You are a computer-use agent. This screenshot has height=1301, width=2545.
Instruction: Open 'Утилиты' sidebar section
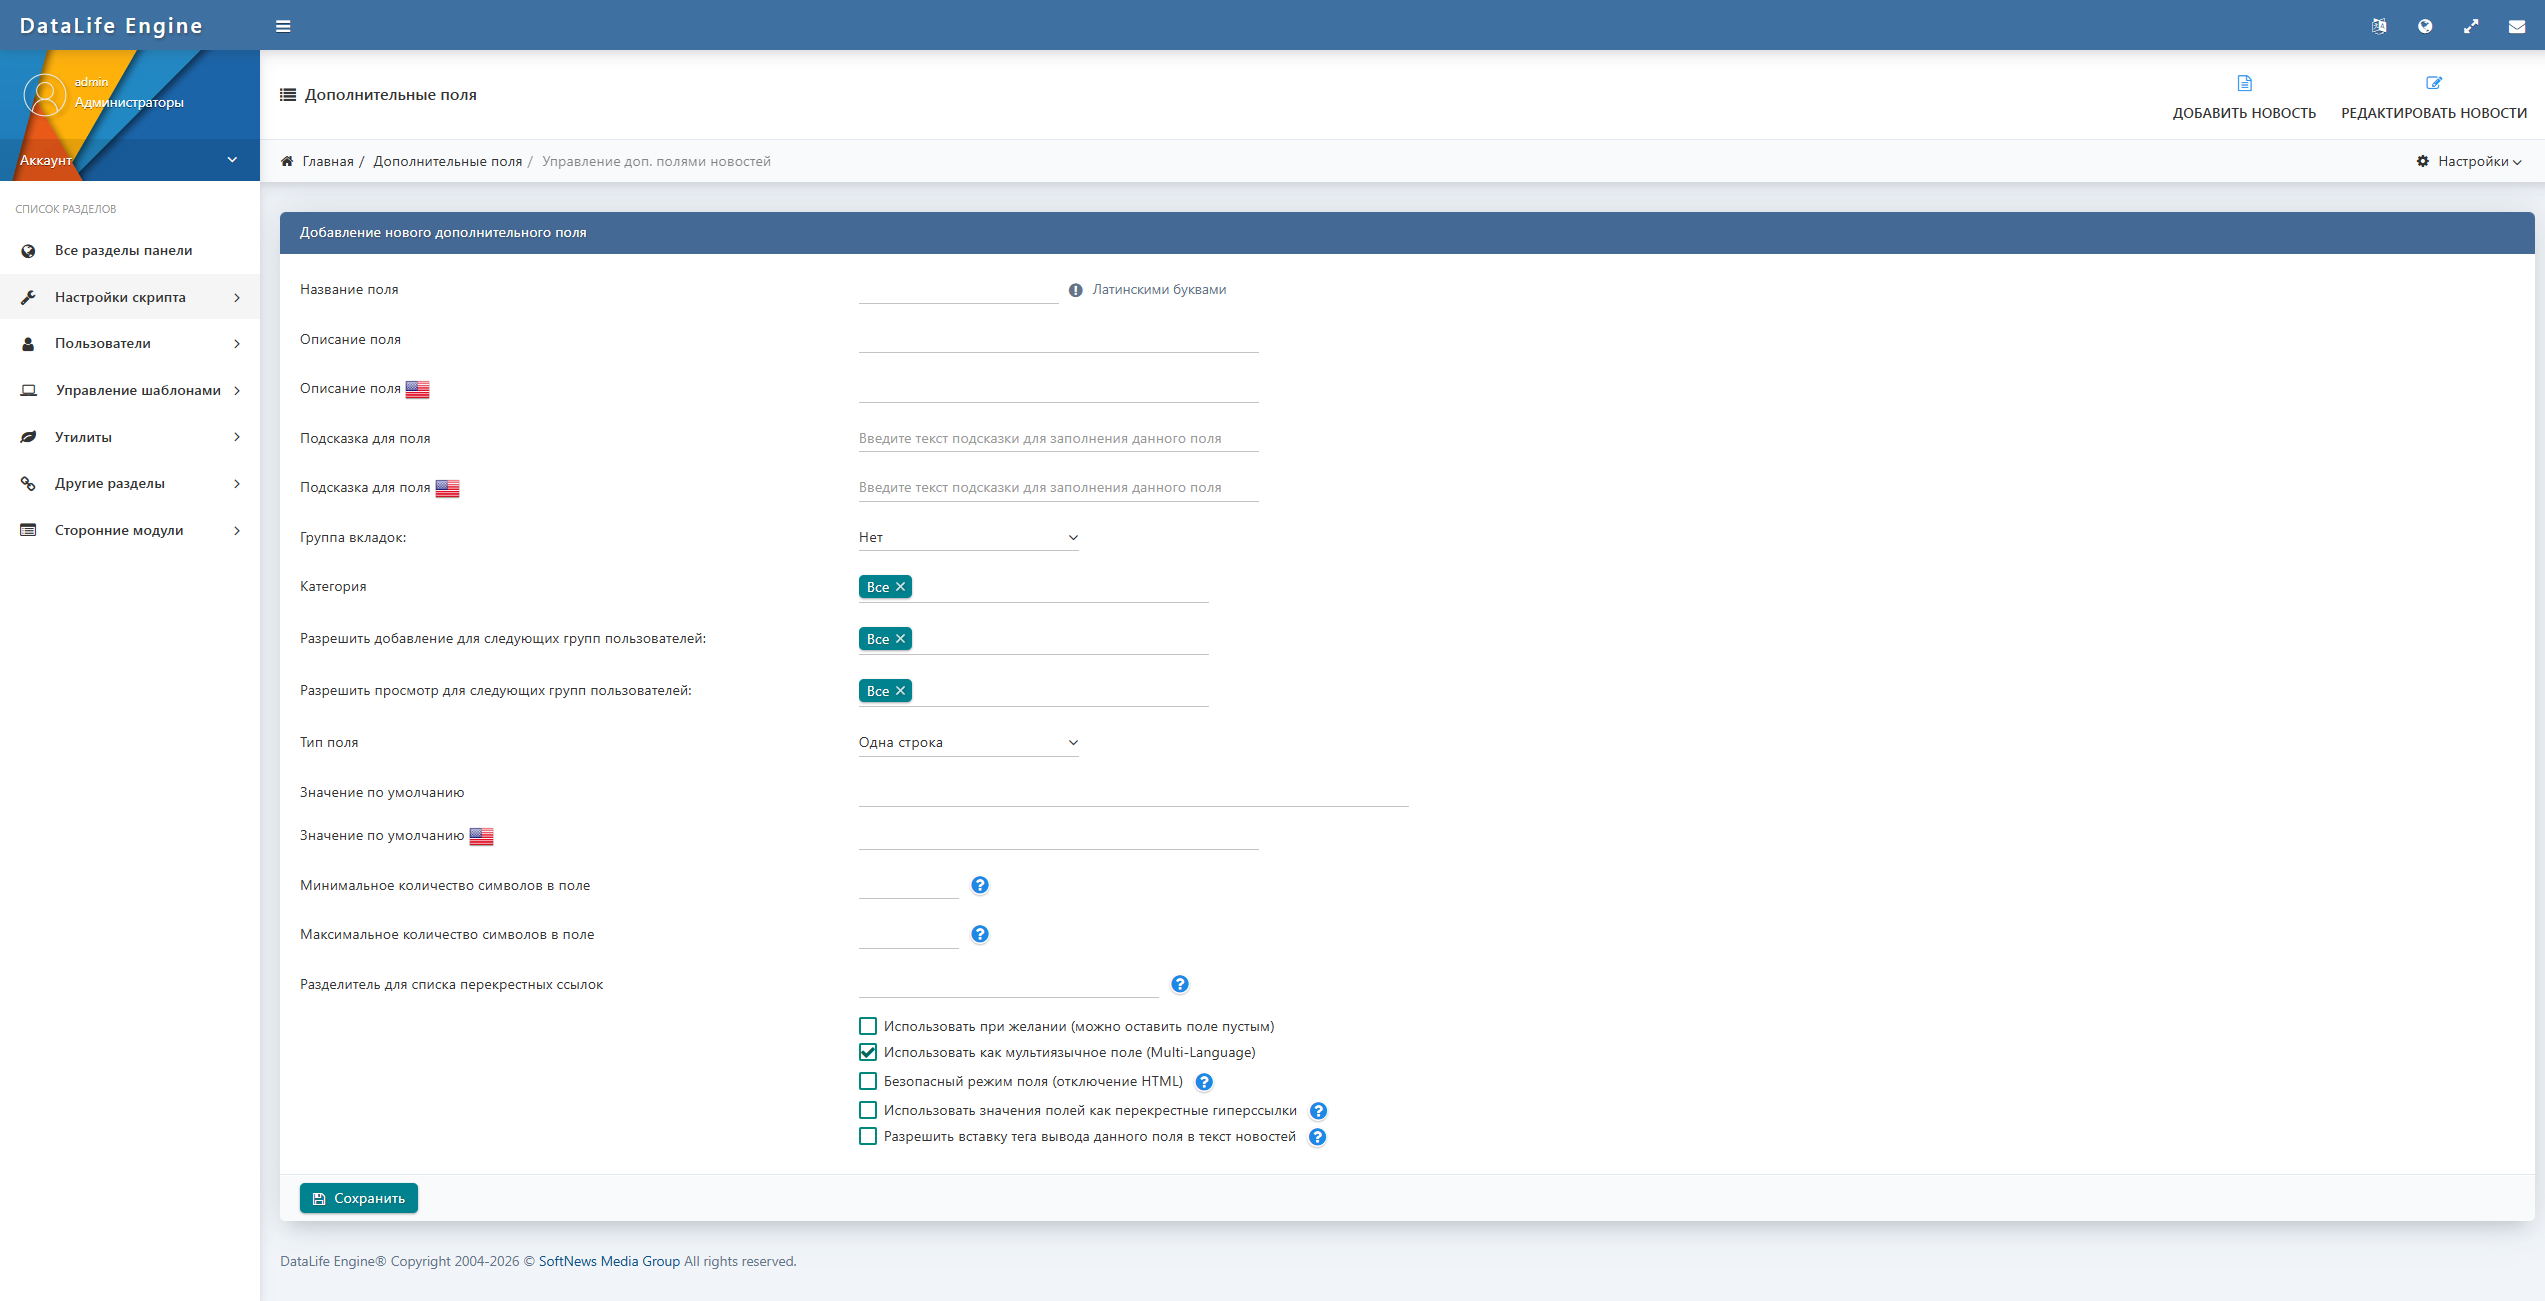coord(130,437)
